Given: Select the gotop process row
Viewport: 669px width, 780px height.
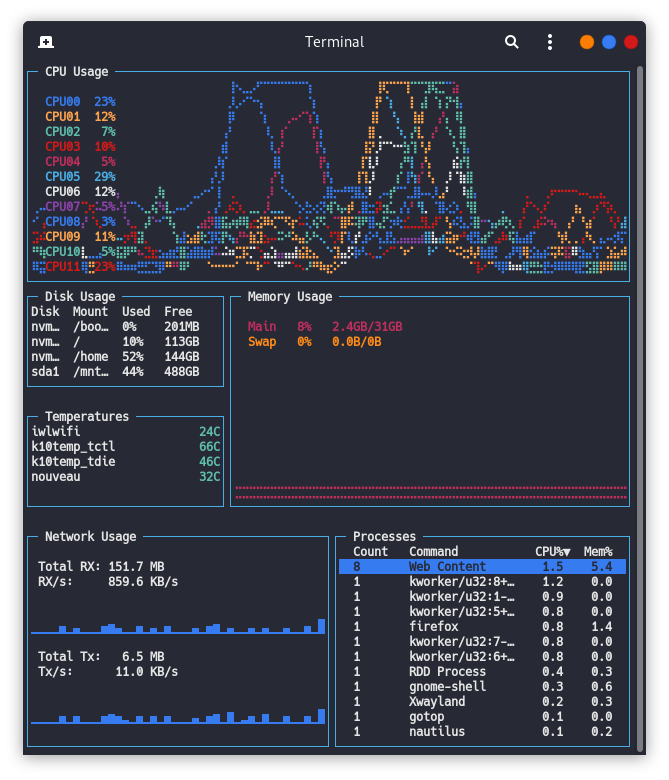Looking at the screenshot, I should pyautogui.click(x=482, y=717).
